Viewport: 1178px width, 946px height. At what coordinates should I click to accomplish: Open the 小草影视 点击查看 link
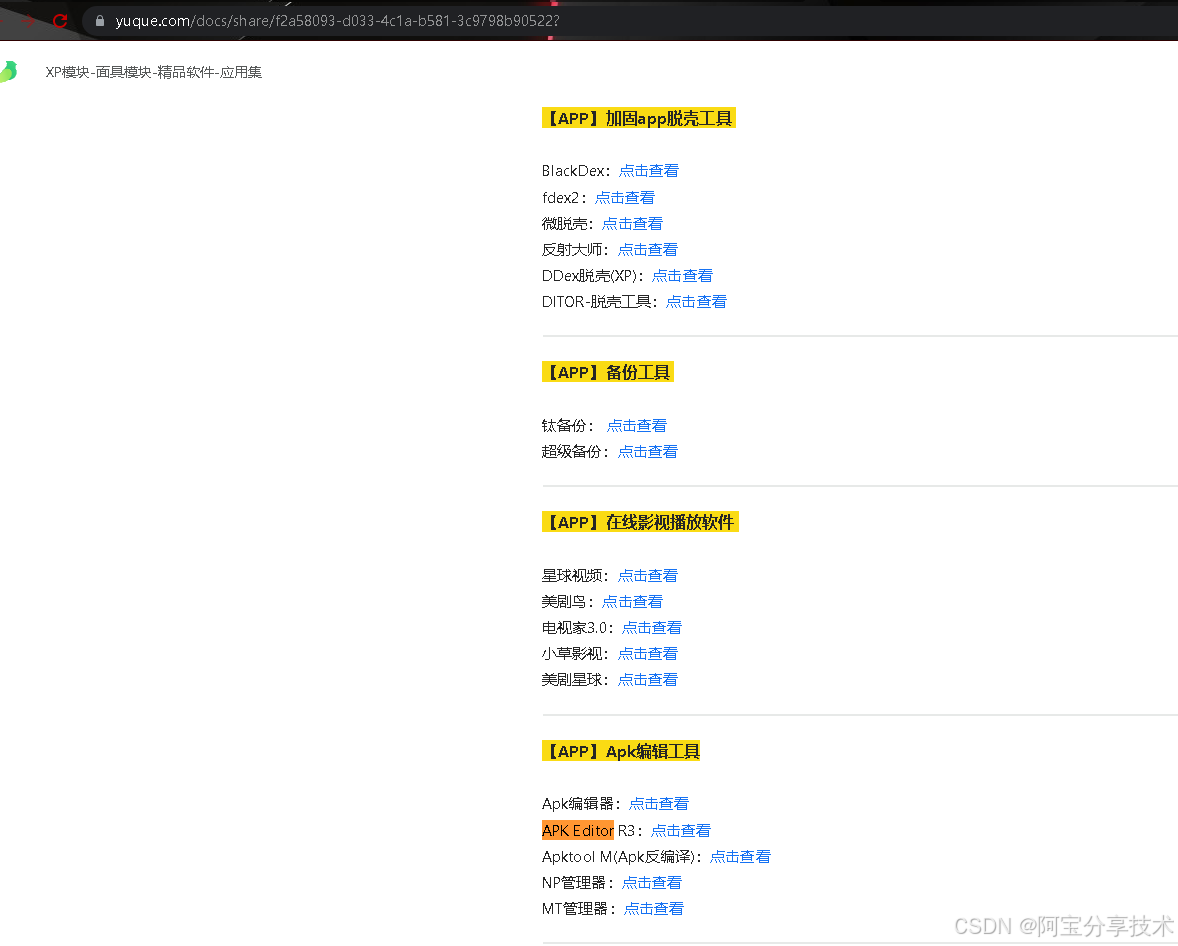pos(648,654)
